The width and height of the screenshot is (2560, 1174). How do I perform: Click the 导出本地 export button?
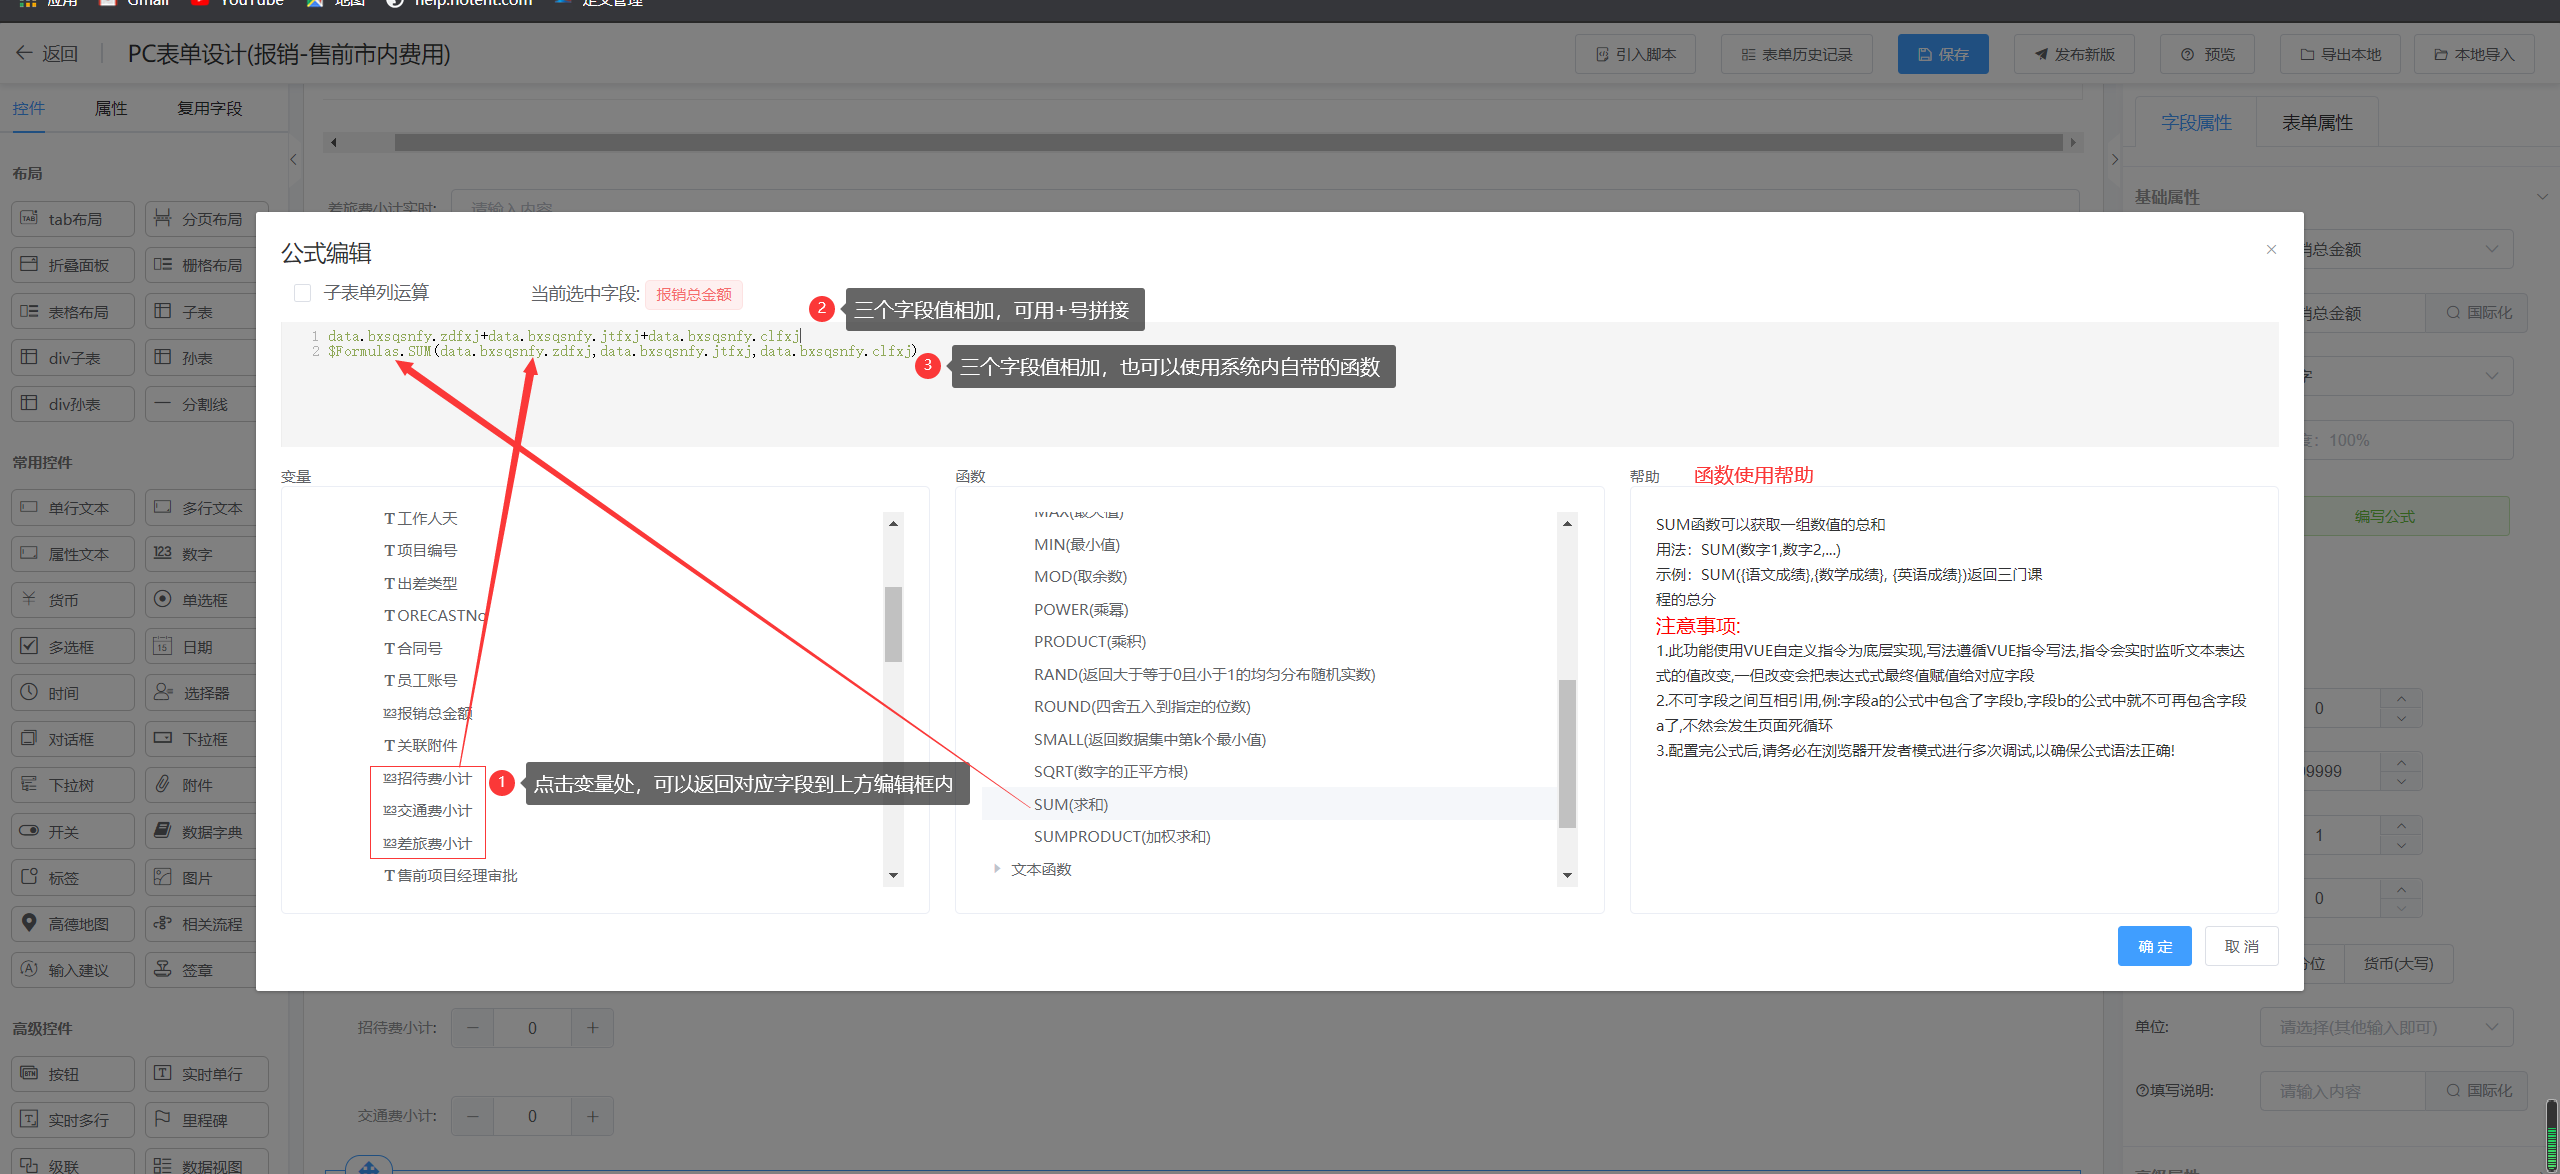(x=2340, y=54)
